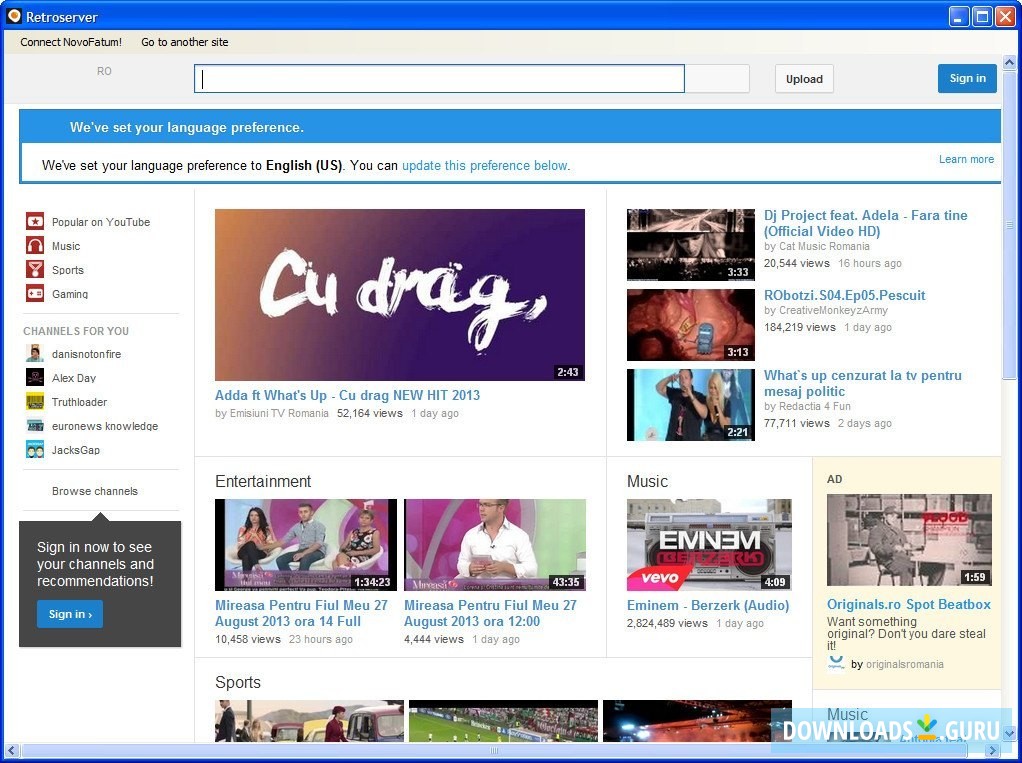The width and height of the screenshot is (1022, 763).
Task: Click the vertical scrollbar down arrow
Action: [1009, 734]
